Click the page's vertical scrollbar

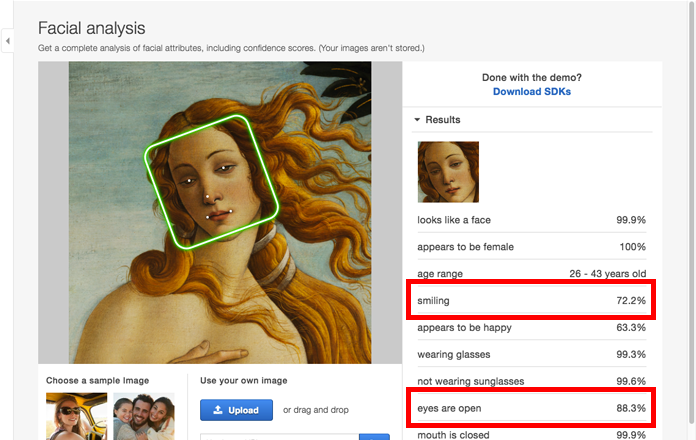[x=692, y=213]
